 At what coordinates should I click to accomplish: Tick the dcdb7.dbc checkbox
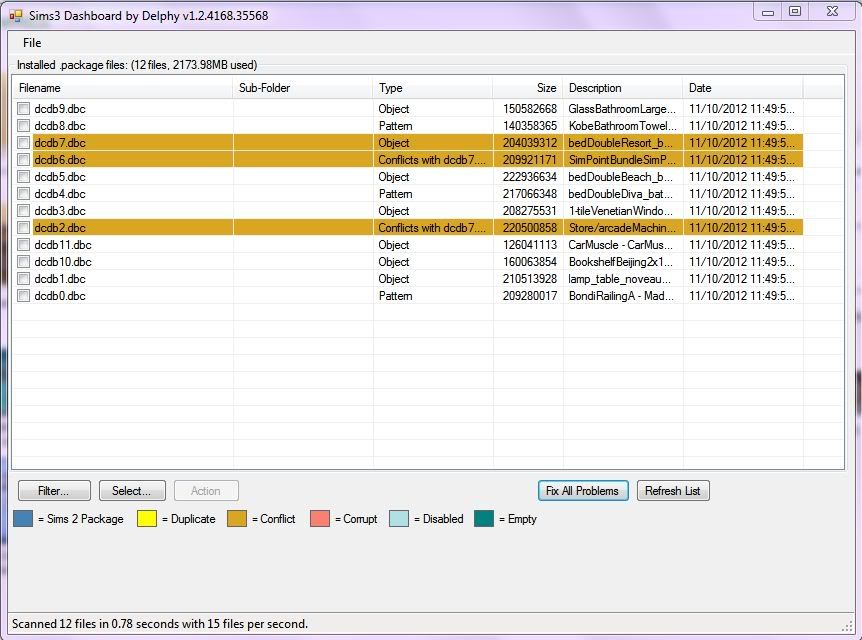pyautogui.click(x=23, y=143)
